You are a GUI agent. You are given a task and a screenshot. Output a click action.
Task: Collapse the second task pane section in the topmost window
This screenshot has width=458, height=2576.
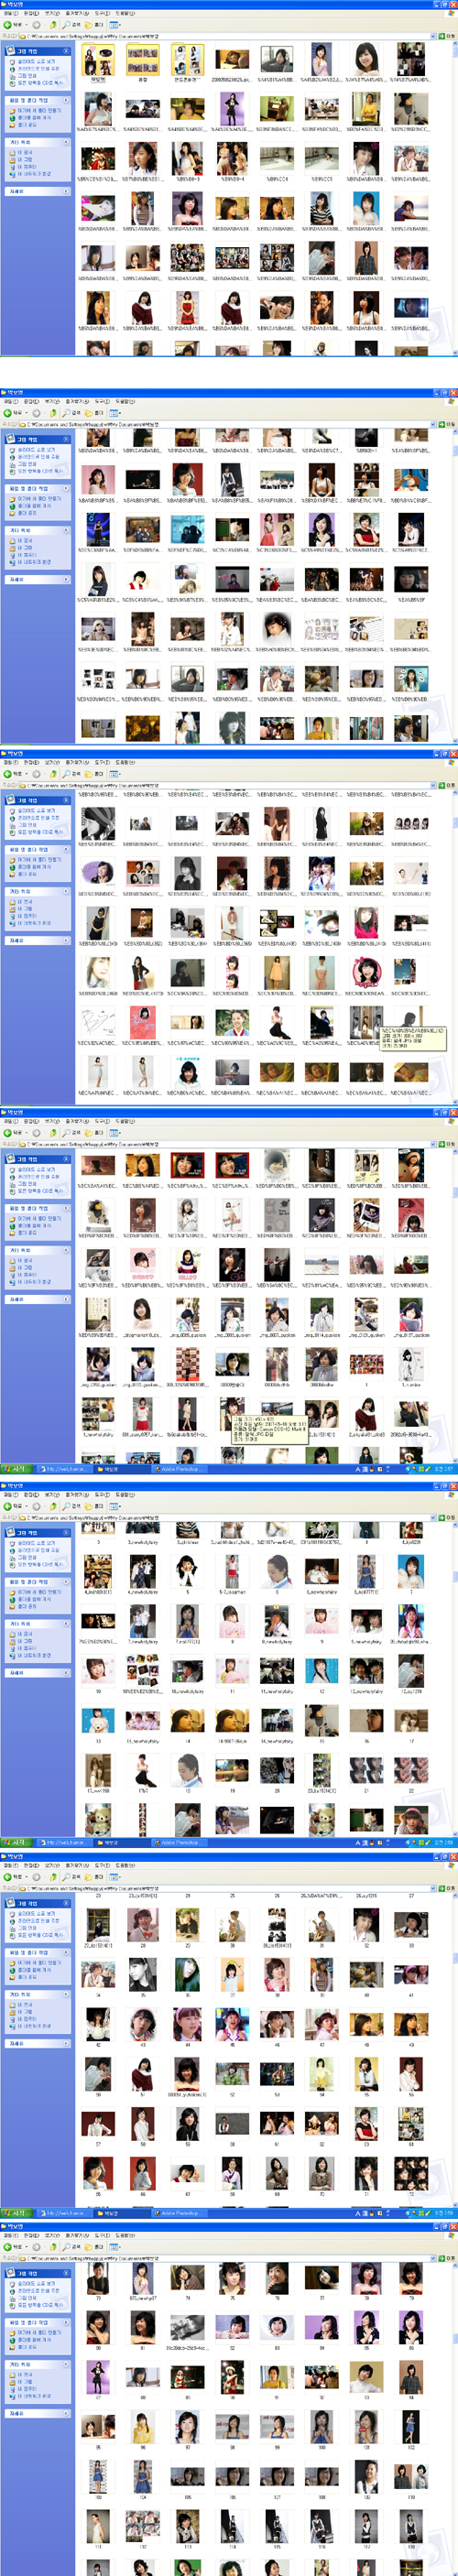66,100
